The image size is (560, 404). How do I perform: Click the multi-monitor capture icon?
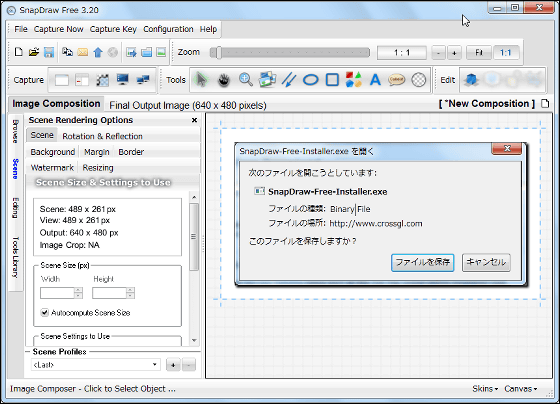tap(143, 80)
